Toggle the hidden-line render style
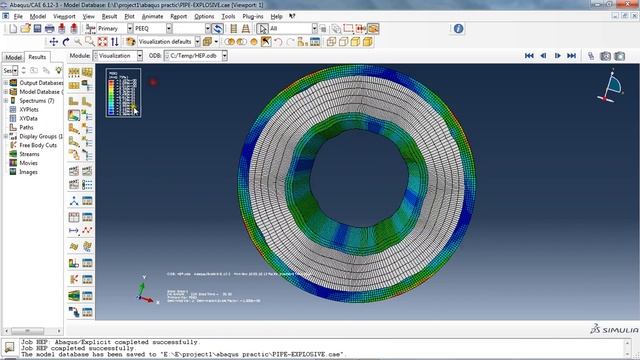640x360 pixels. [x=343, y=42]
